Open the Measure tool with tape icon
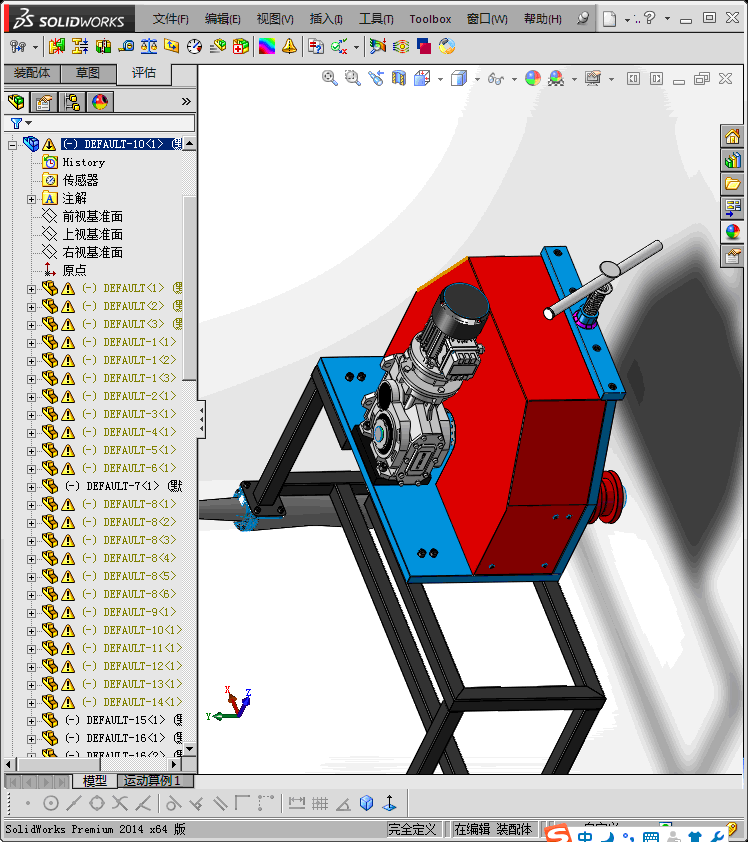The height and width of the screenshot is (842, 748). click(x=126, y=47)
